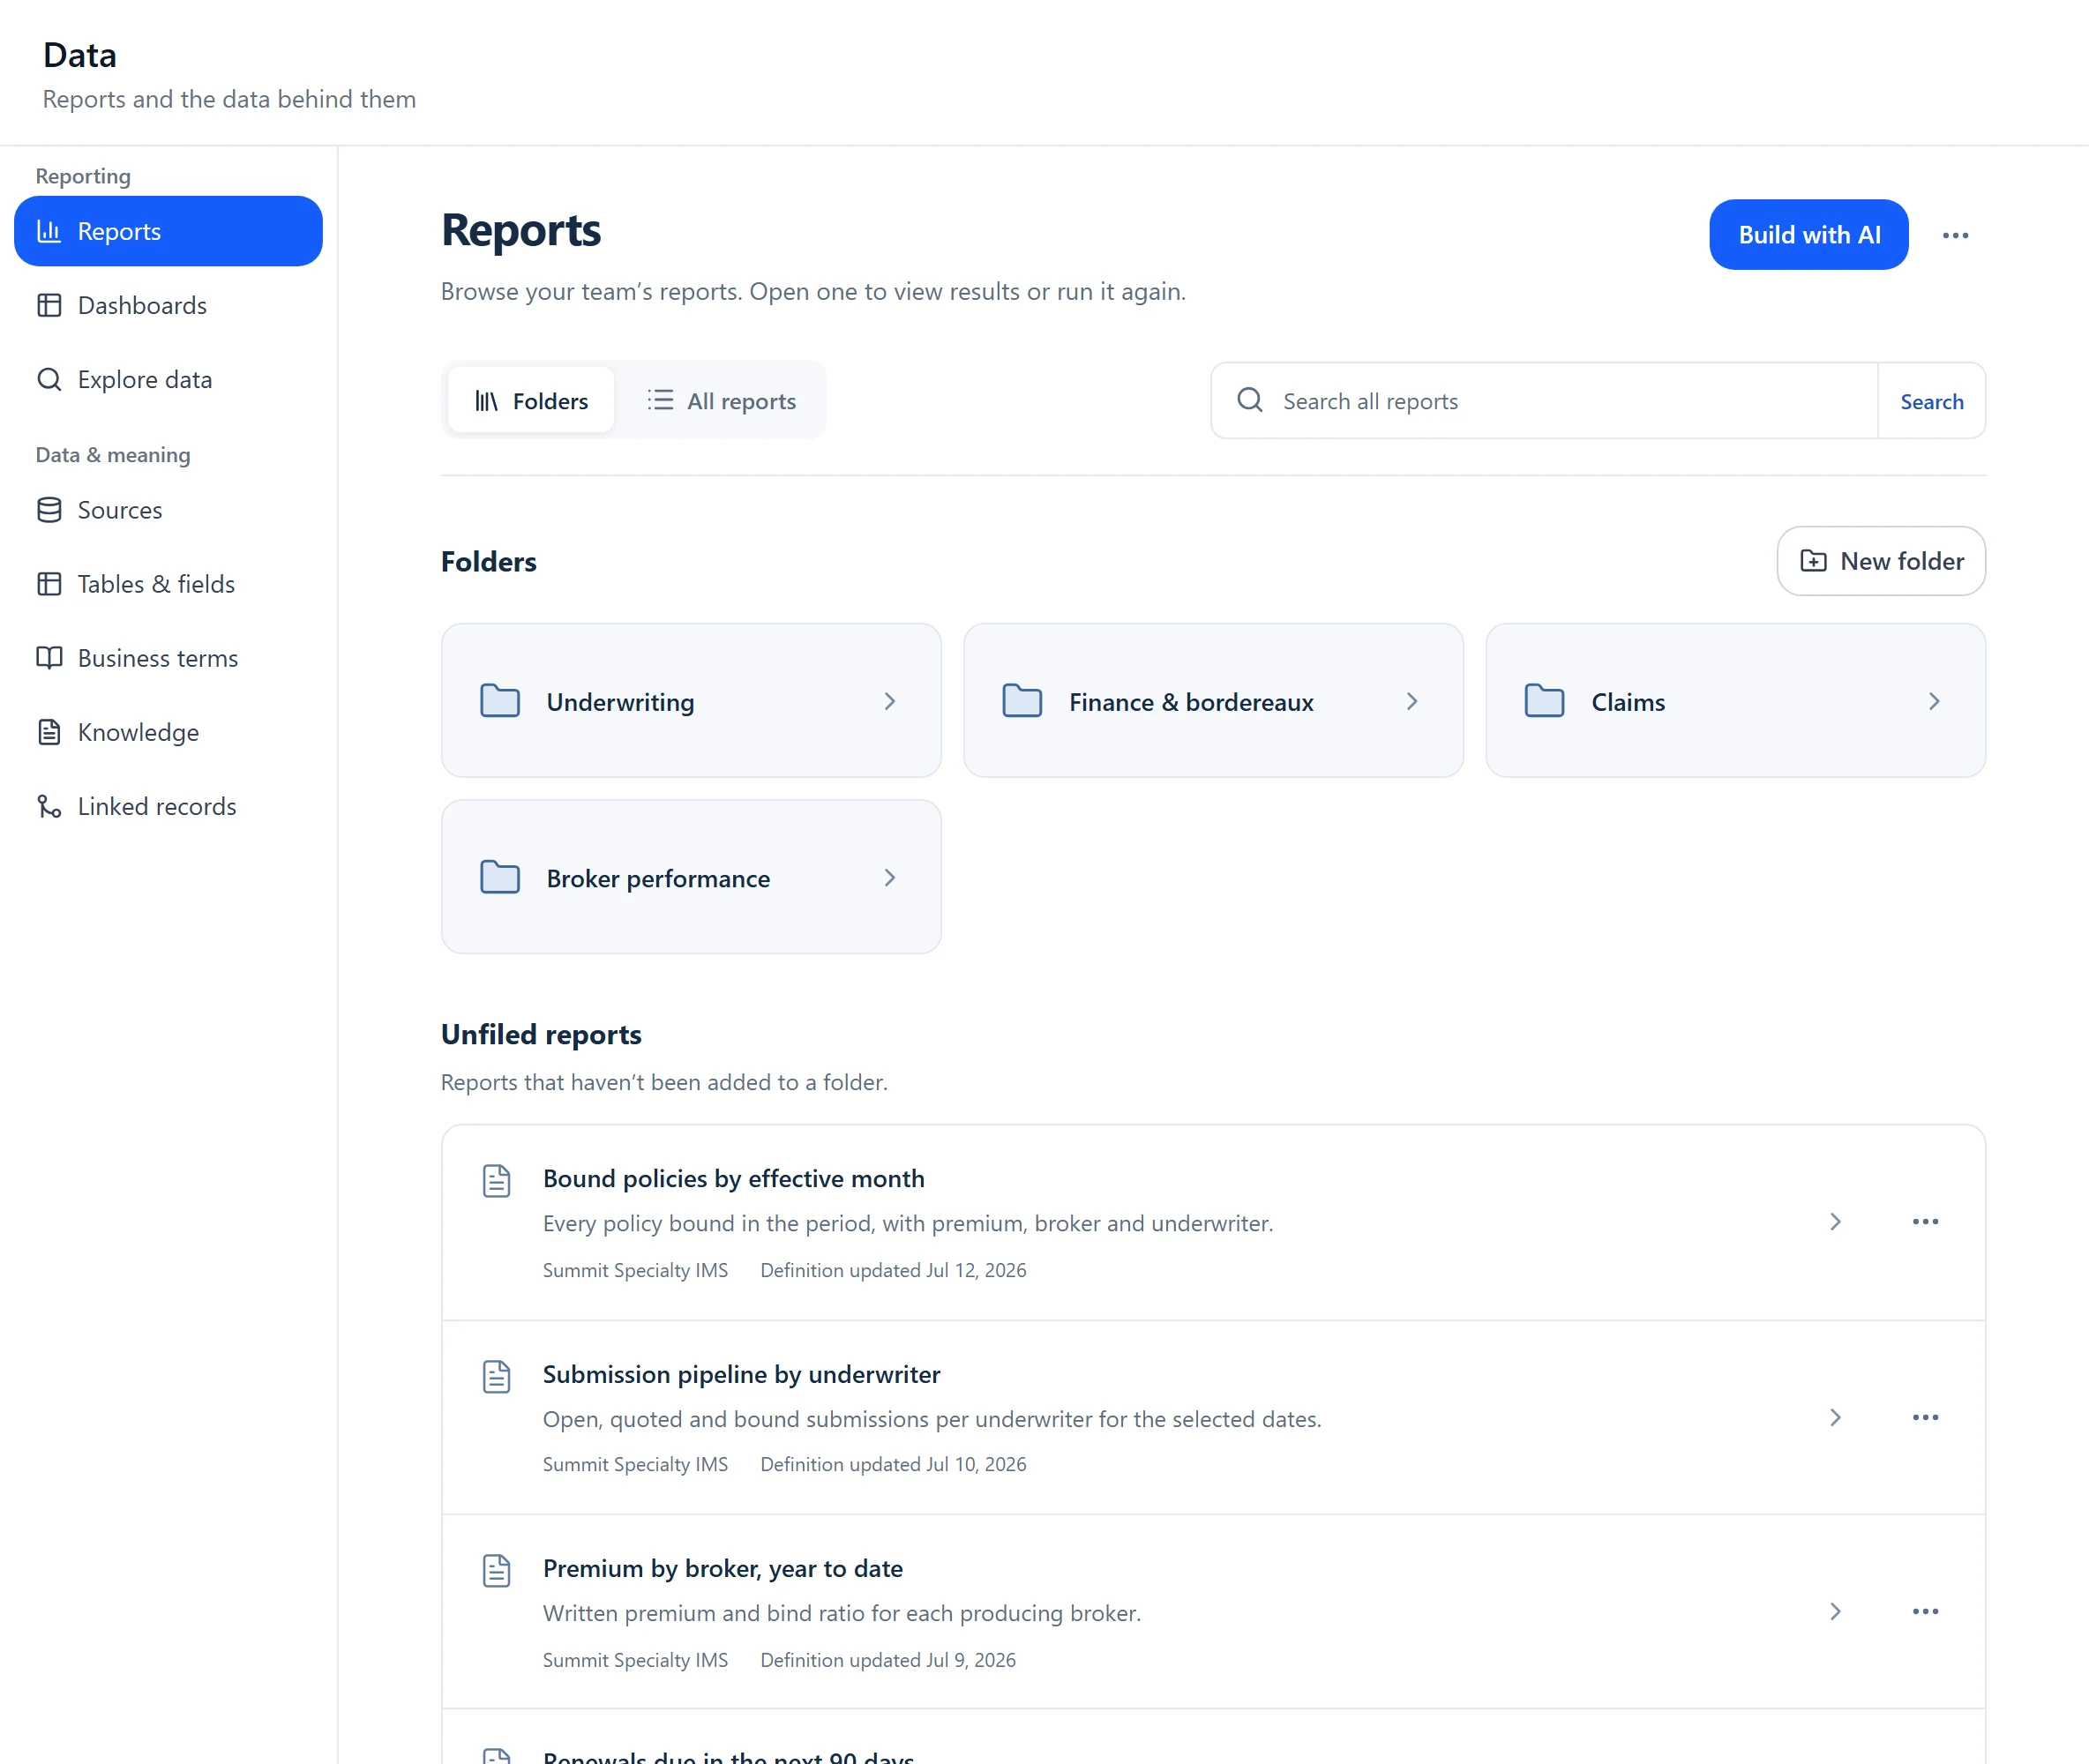Open more options for Premium by broker report
The image size is (2089, 1764).
(1925, 1611)
